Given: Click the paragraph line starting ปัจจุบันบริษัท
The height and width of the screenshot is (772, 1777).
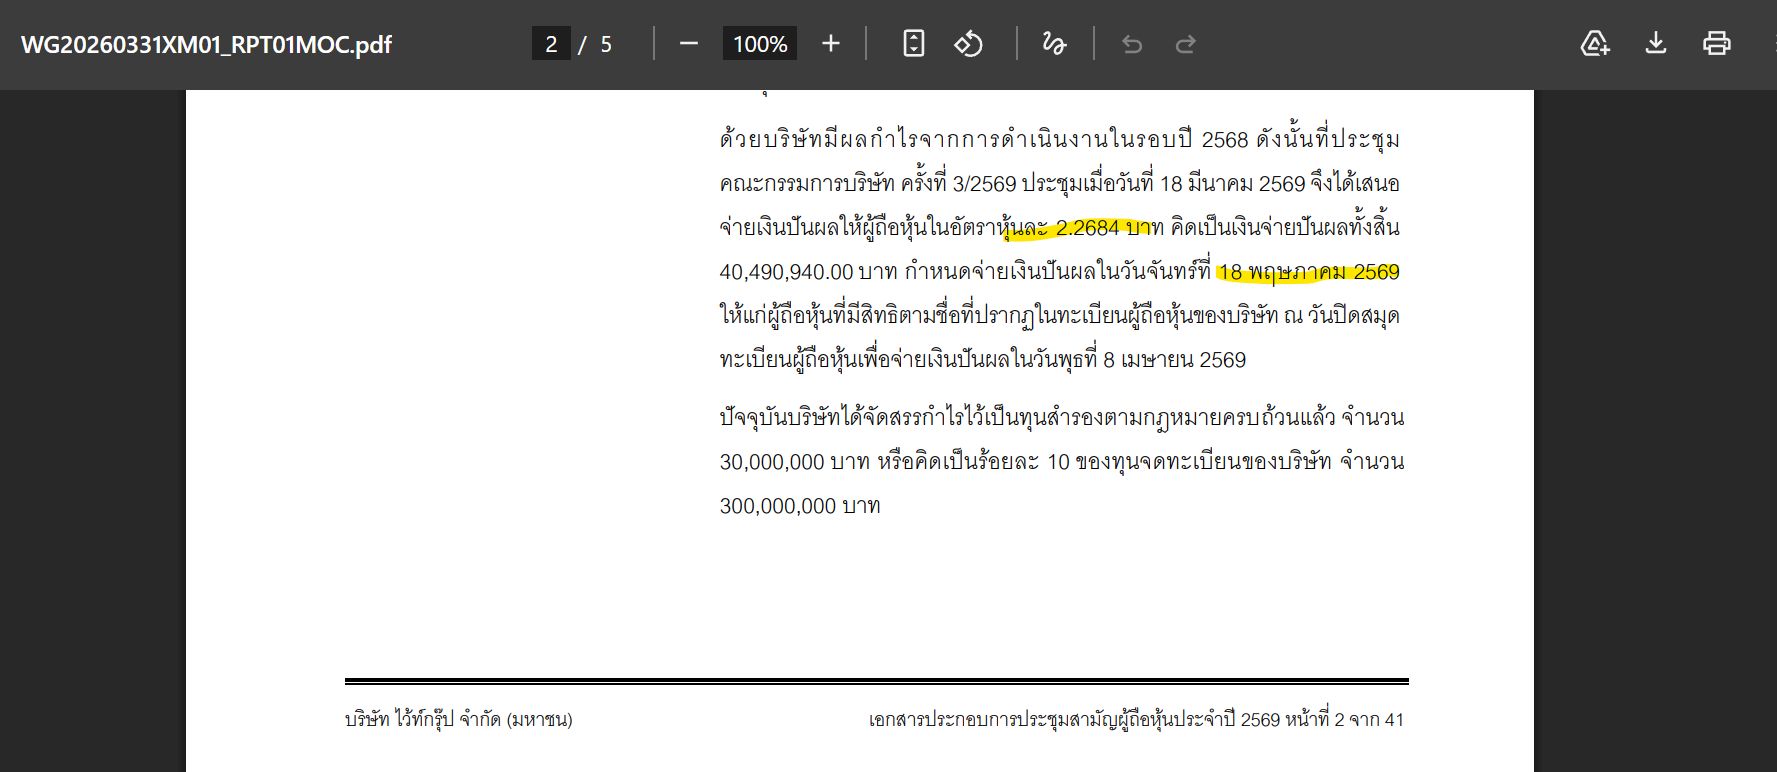Looking at the screenshot, I should tap(1062, 417).
